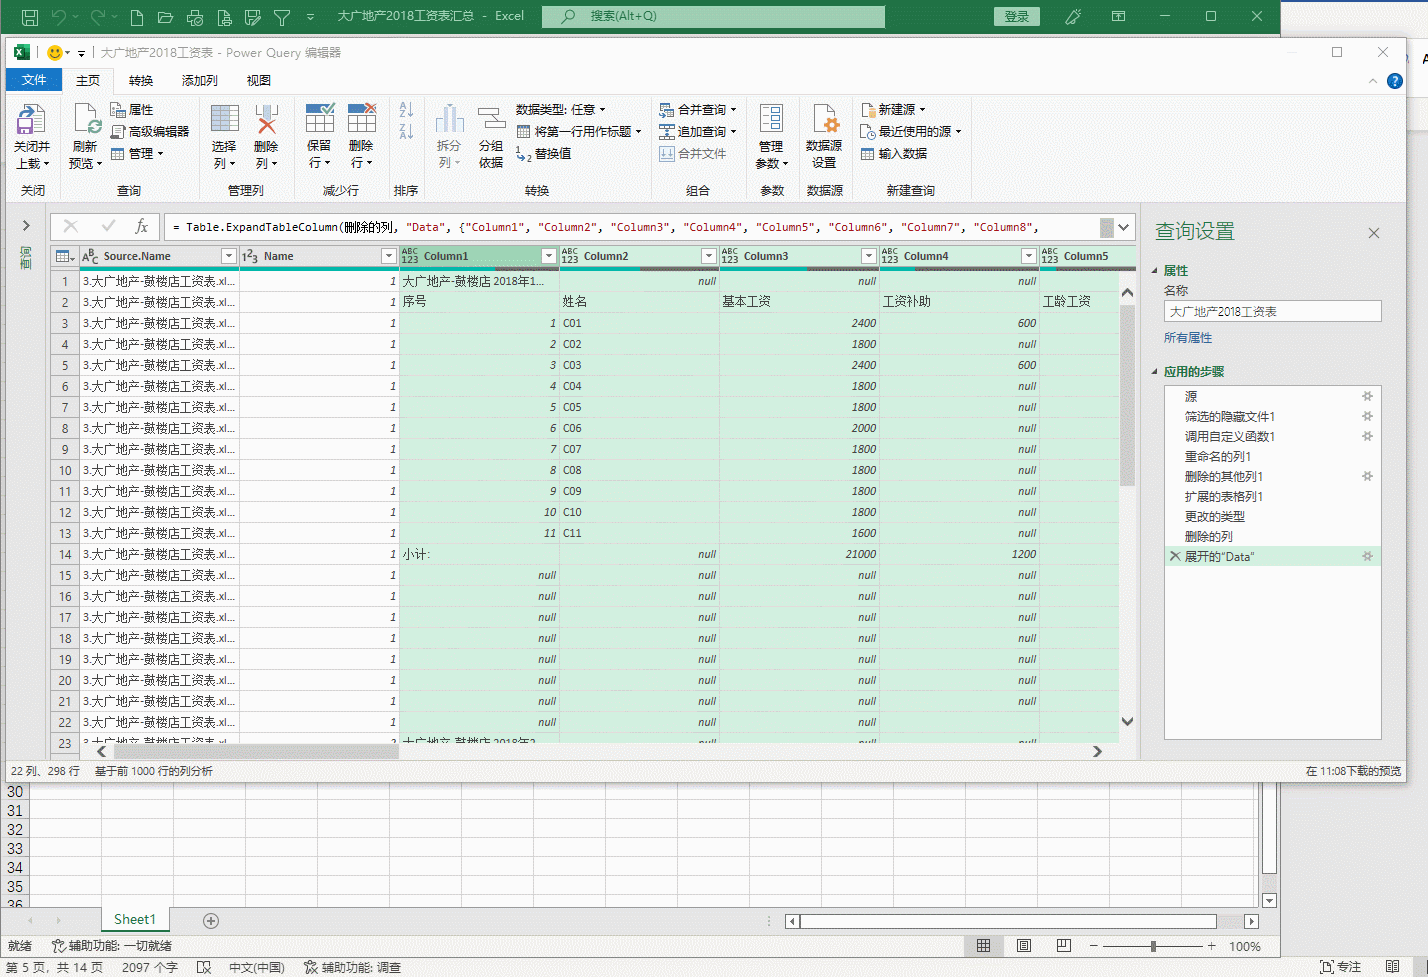
Task: Open query 属性 in the ribbon
Action: point(132,109)
